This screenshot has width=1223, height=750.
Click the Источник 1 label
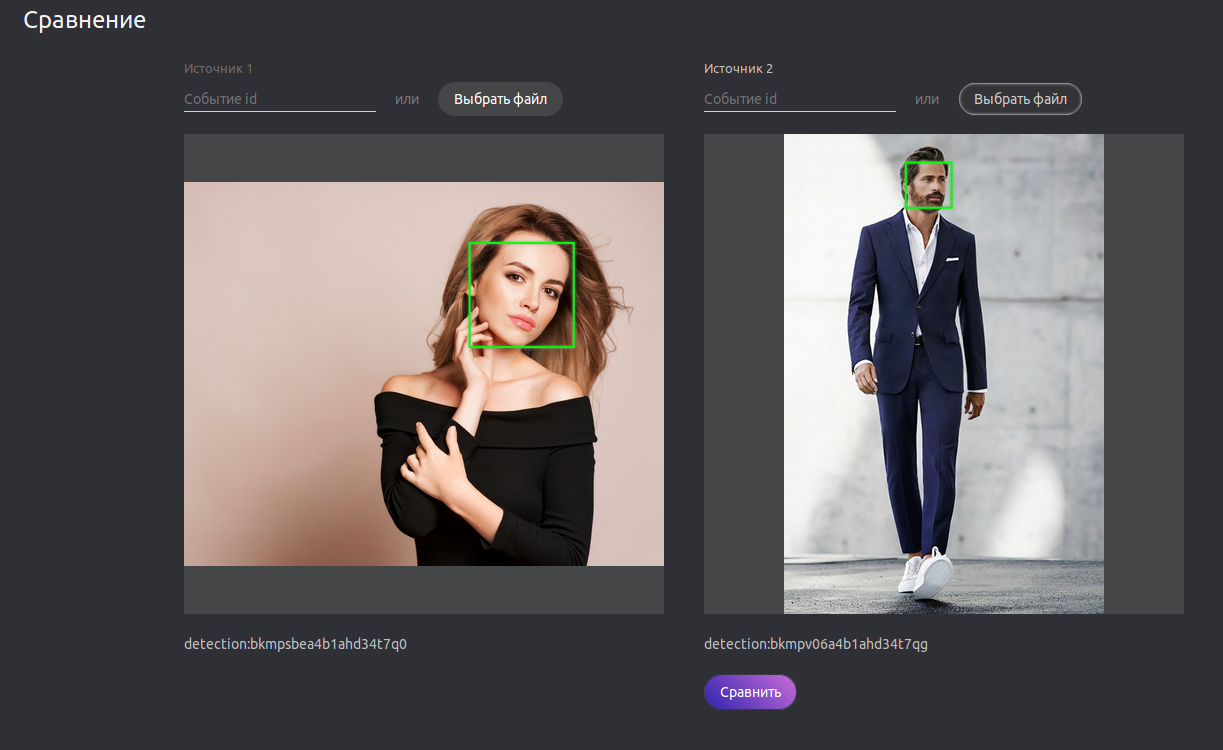(218, 69)
